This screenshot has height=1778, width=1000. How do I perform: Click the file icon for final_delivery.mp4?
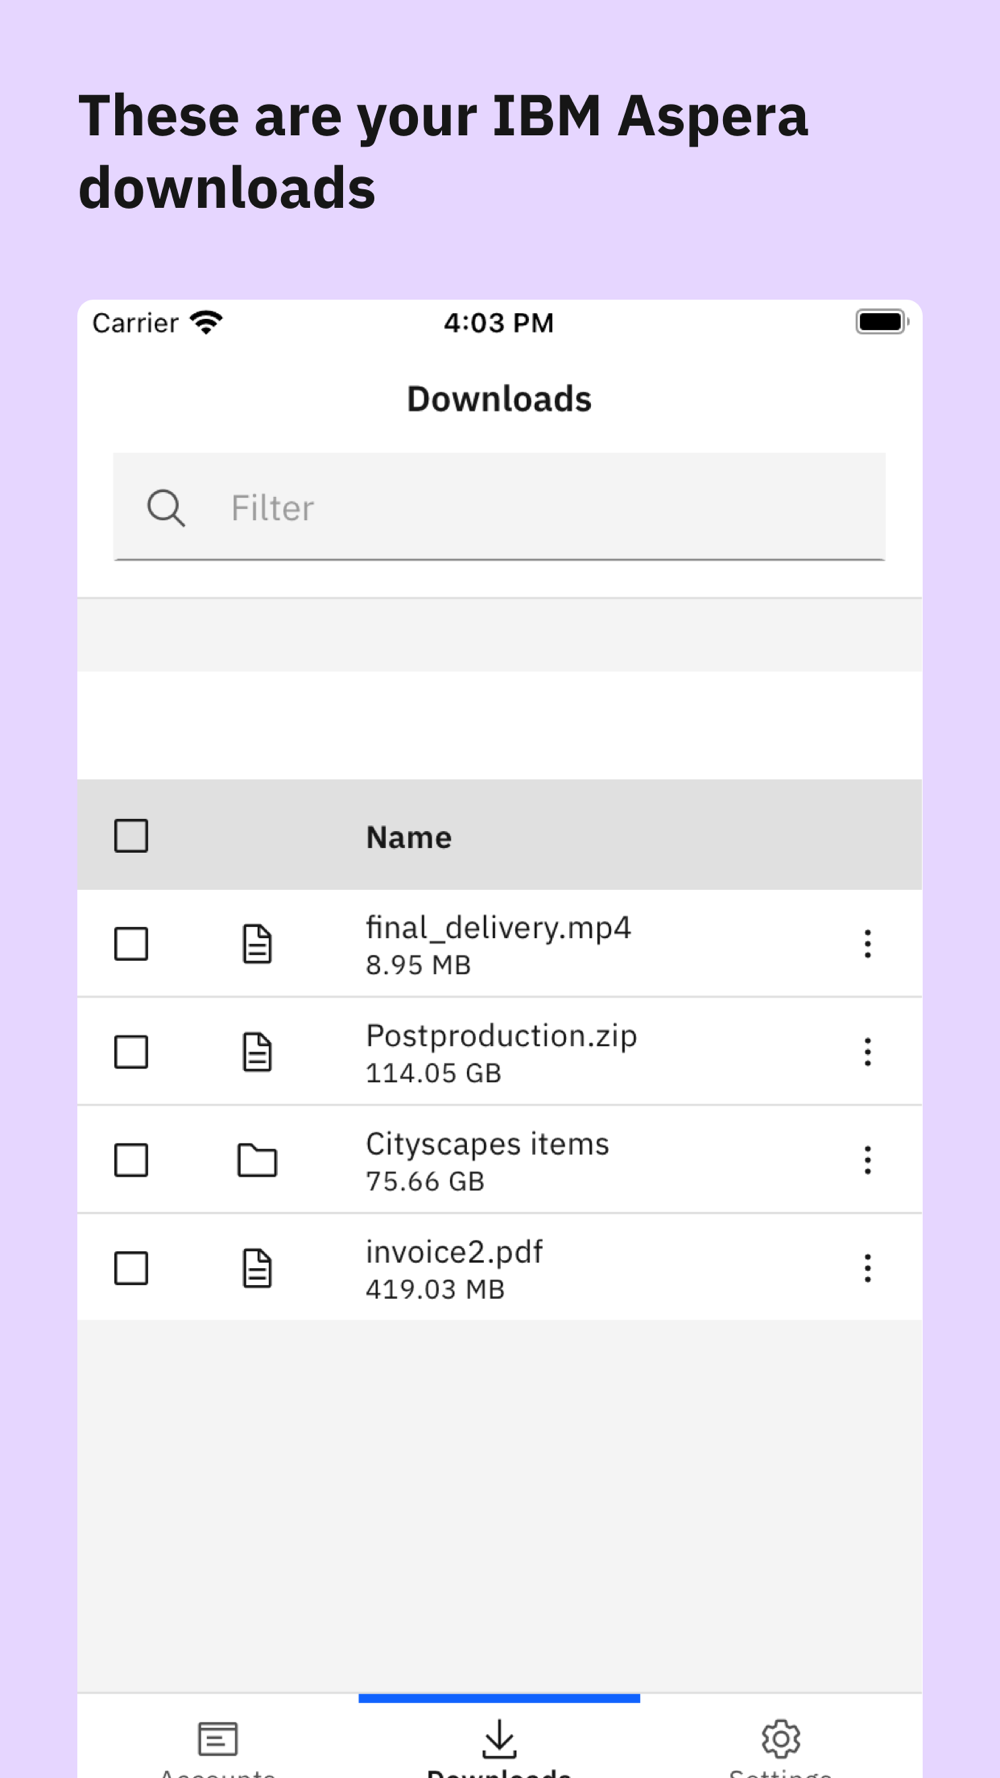click(257, 944)
